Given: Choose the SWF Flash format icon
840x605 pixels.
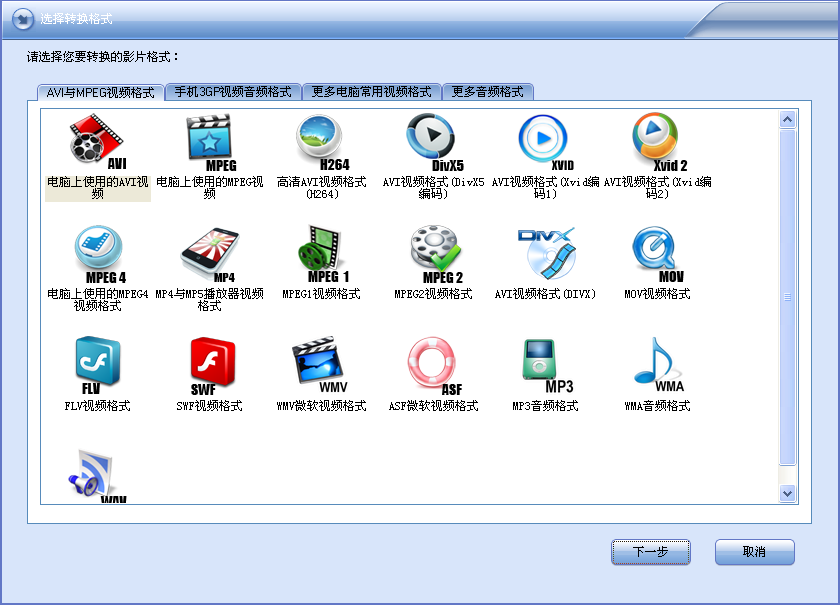Looking at the screenshot, I should pos(209,365).
